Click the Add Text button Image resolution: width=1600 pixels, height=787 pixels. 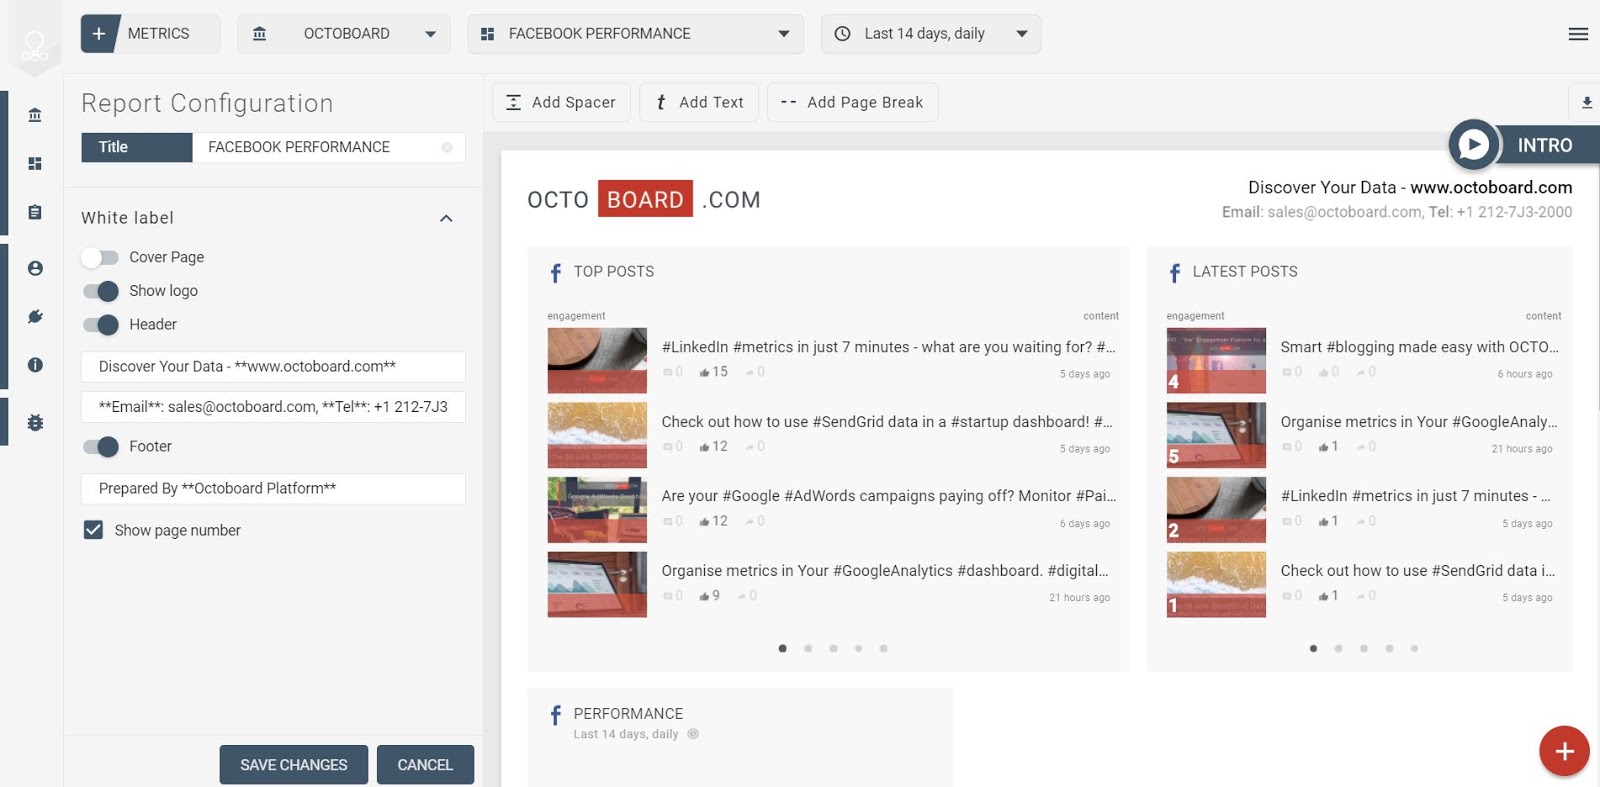699,102
